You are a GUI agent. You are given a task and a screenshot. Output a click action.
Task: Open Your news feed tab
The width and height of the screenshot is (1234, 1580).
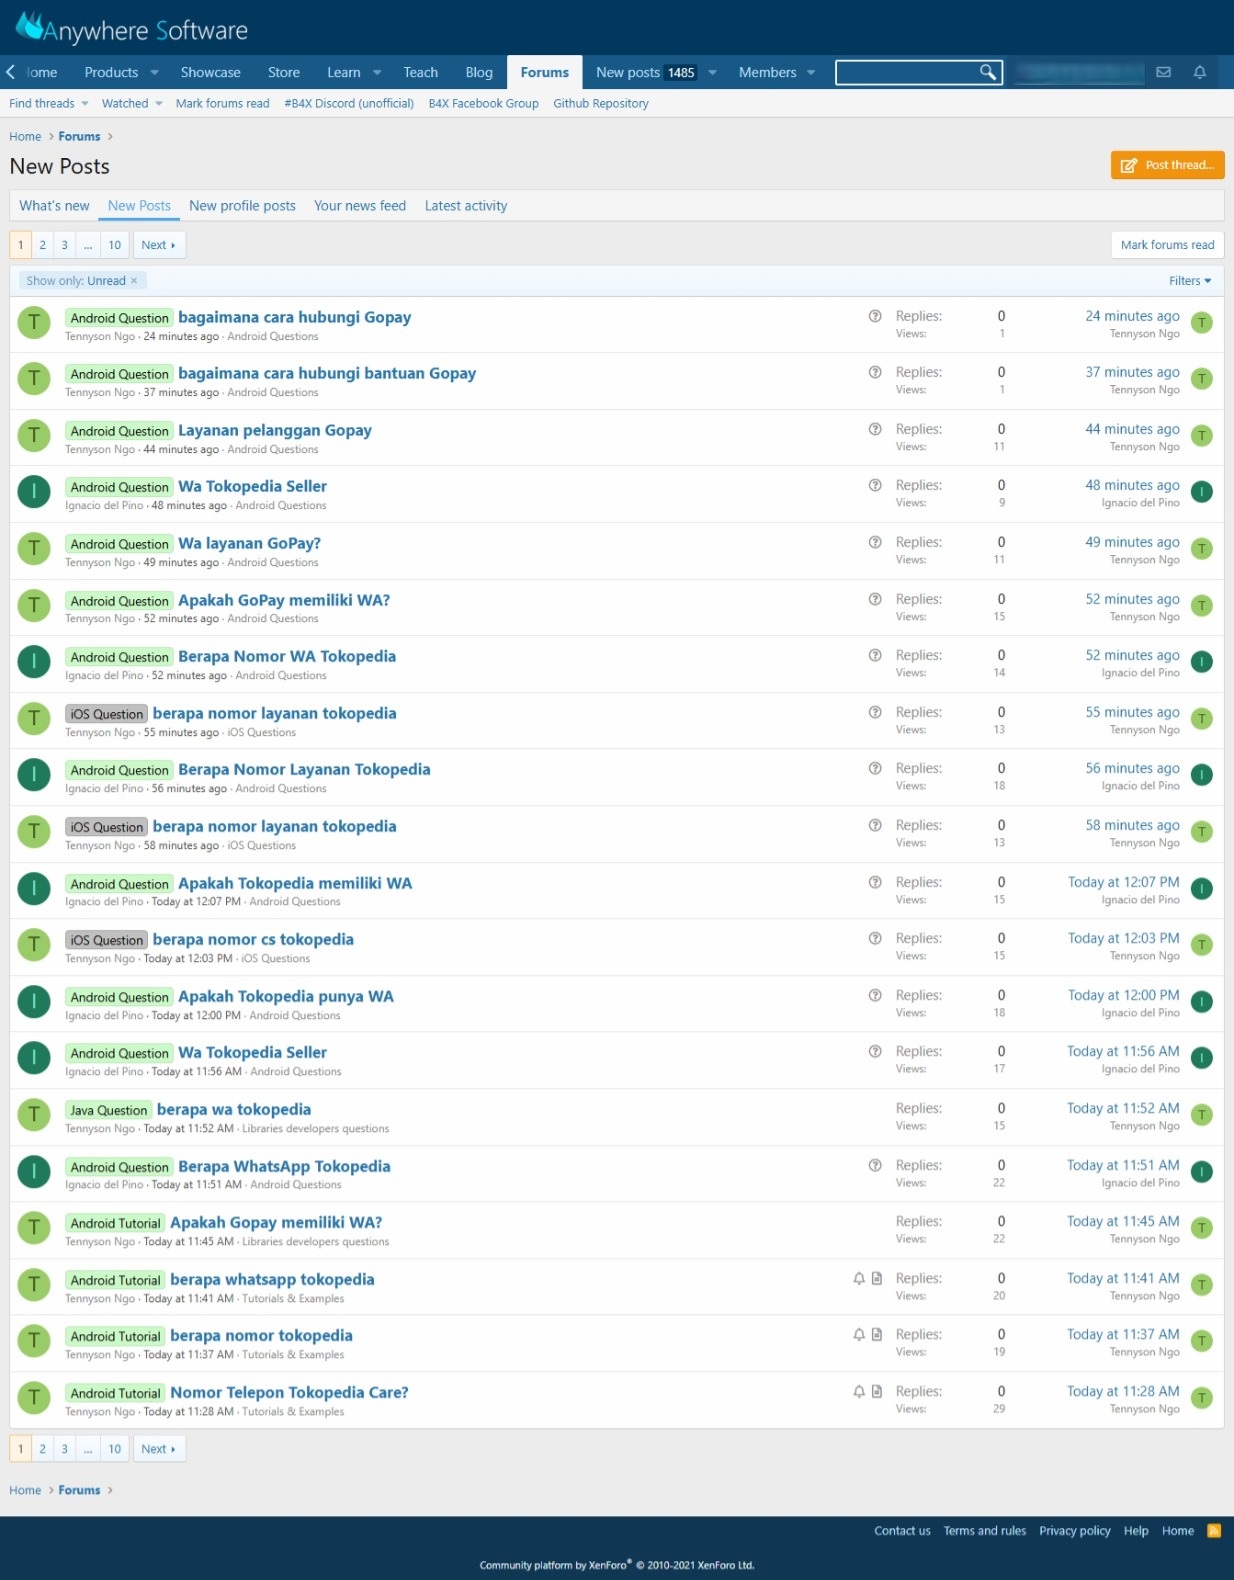coord(360,206)
